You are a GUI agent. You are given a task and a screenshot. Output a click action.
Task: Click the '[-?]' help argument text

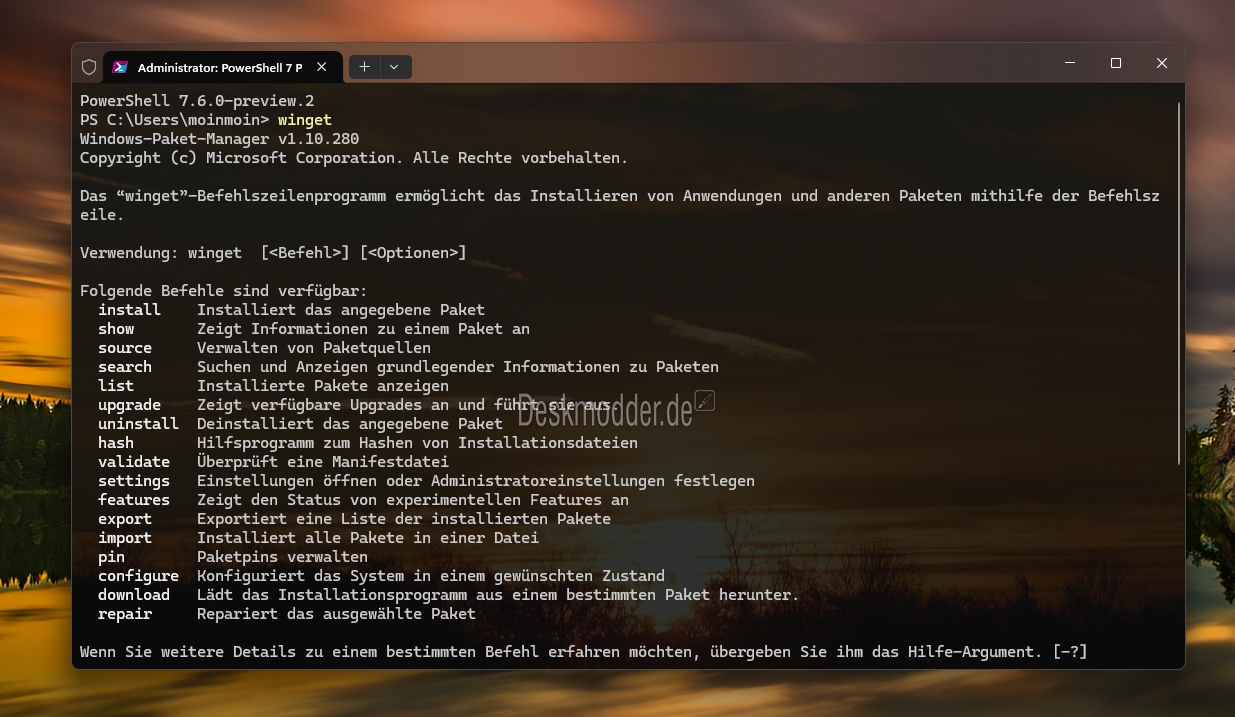tap(1070, 652)
